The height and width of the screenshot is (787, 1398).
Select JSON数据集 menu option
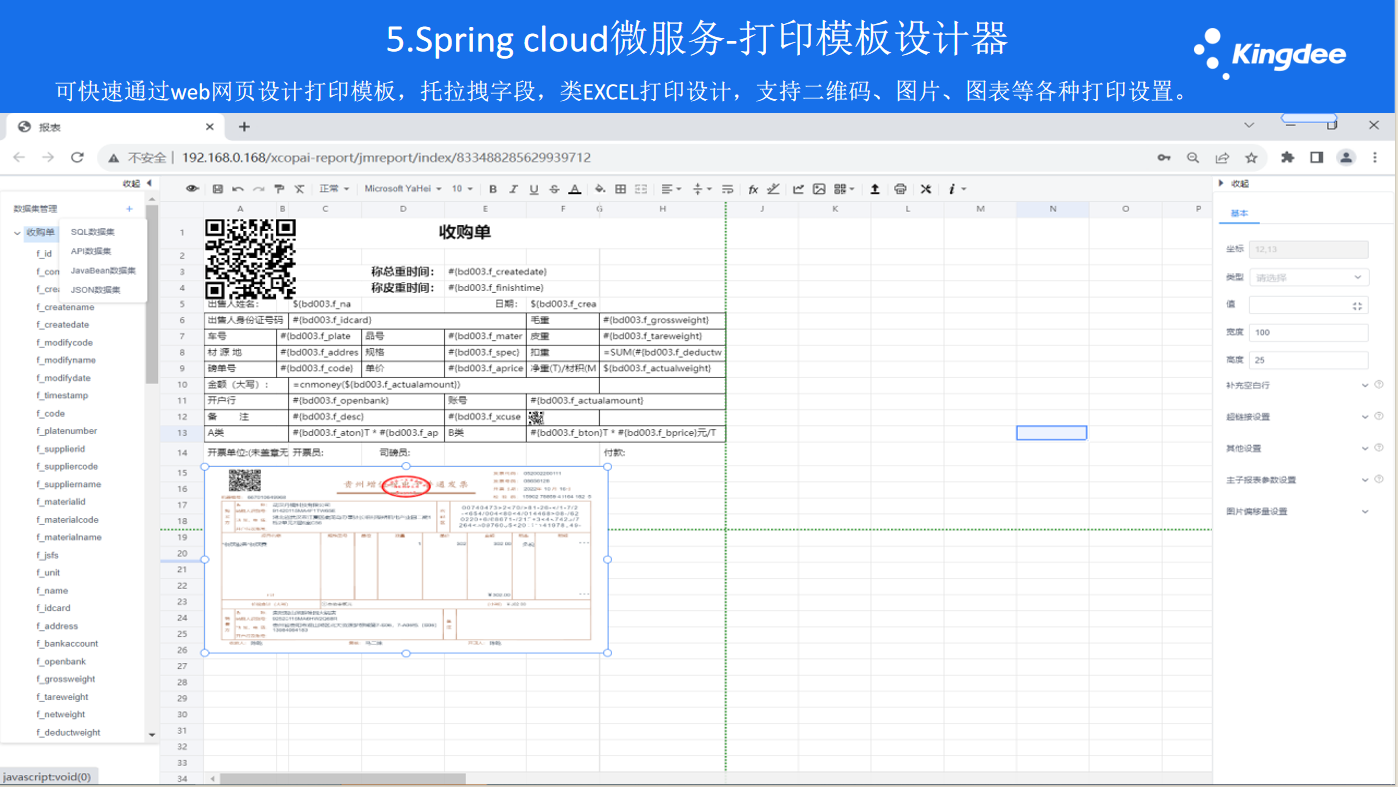click(x=95, y=290)
